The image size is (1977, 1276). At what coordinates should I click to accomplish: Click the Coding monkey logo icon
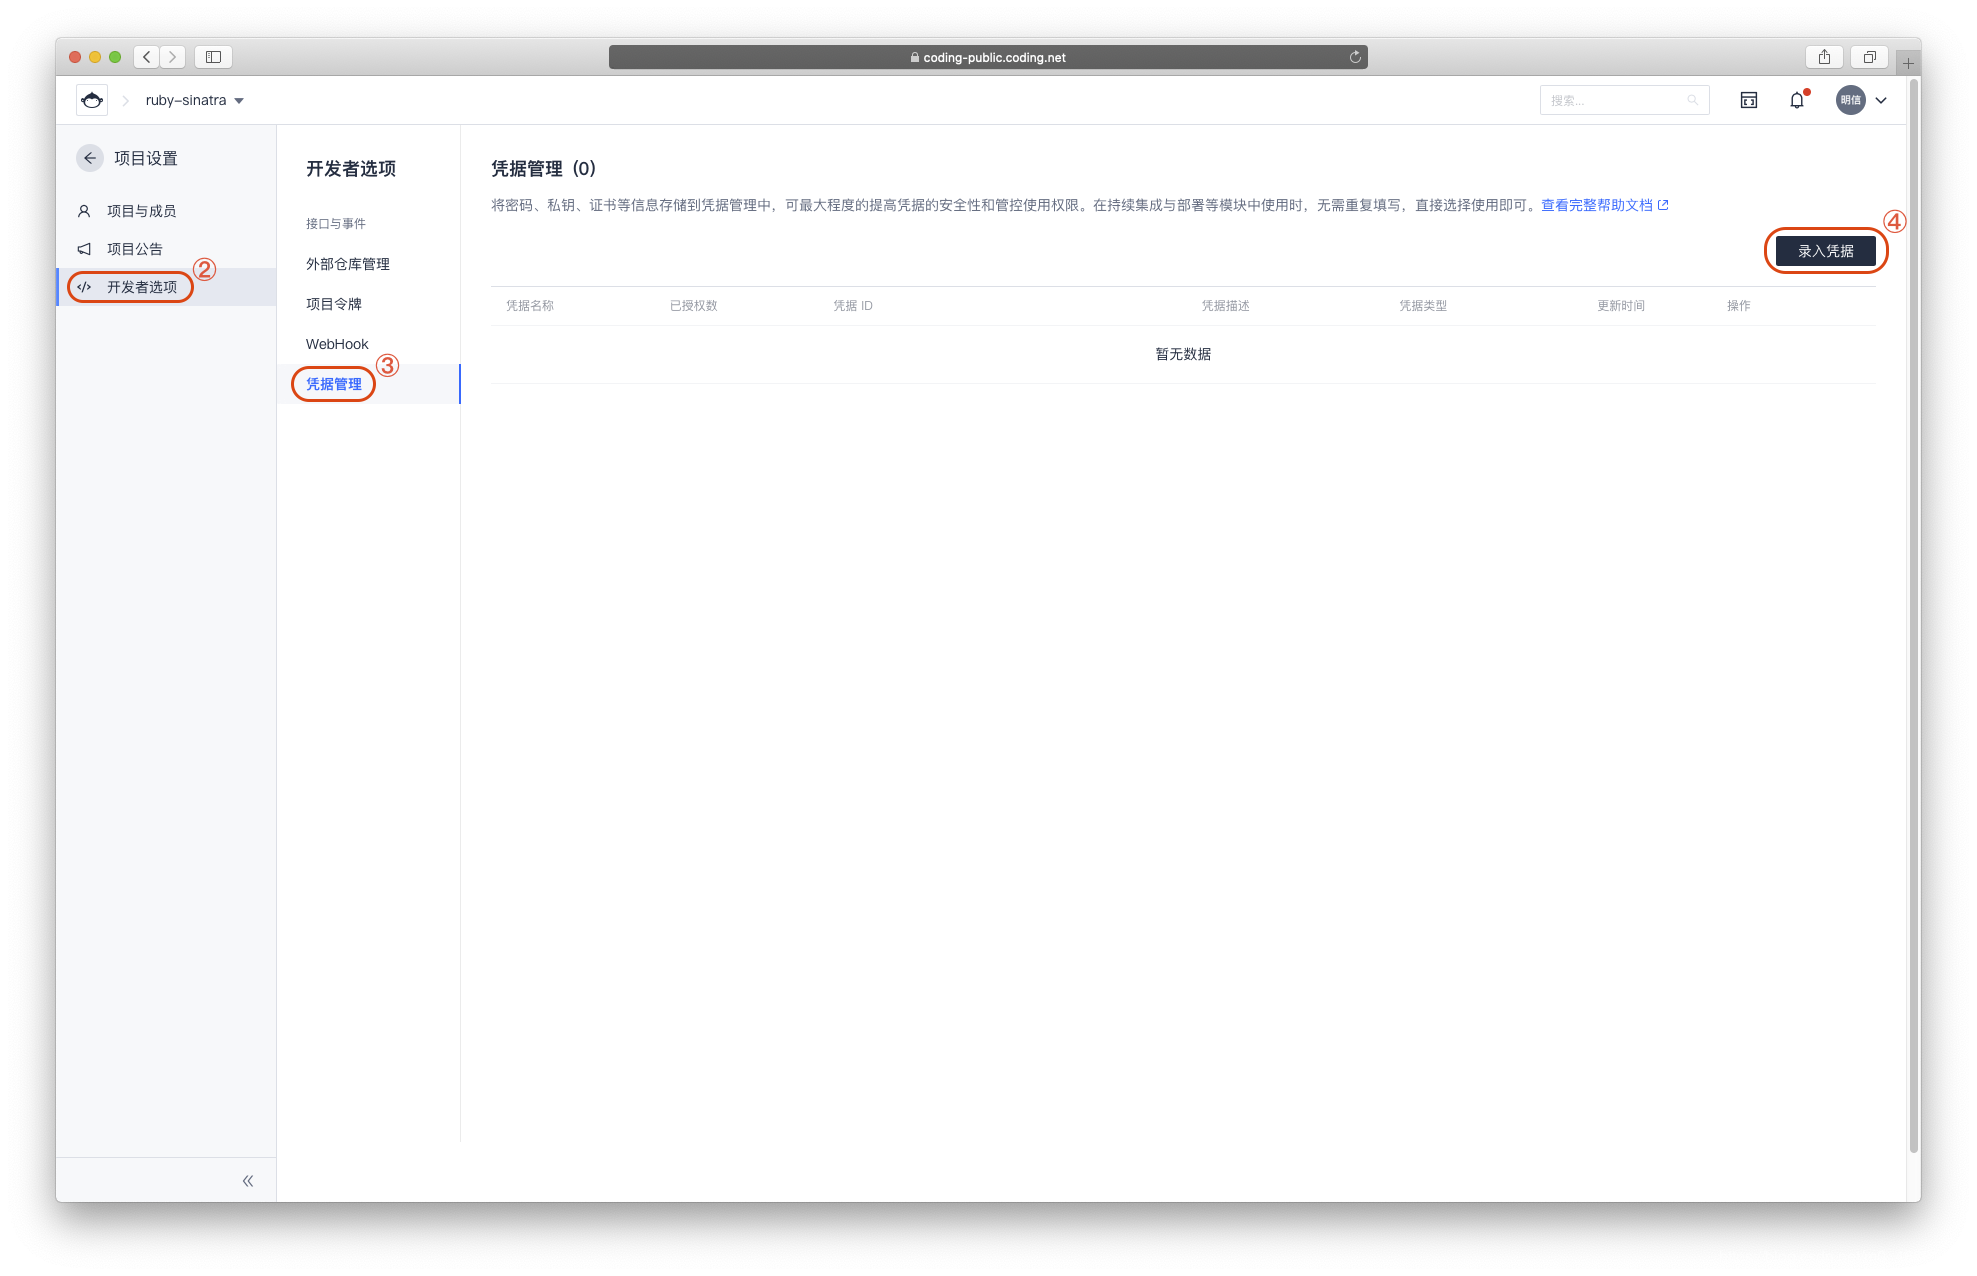tap(92, 100)
